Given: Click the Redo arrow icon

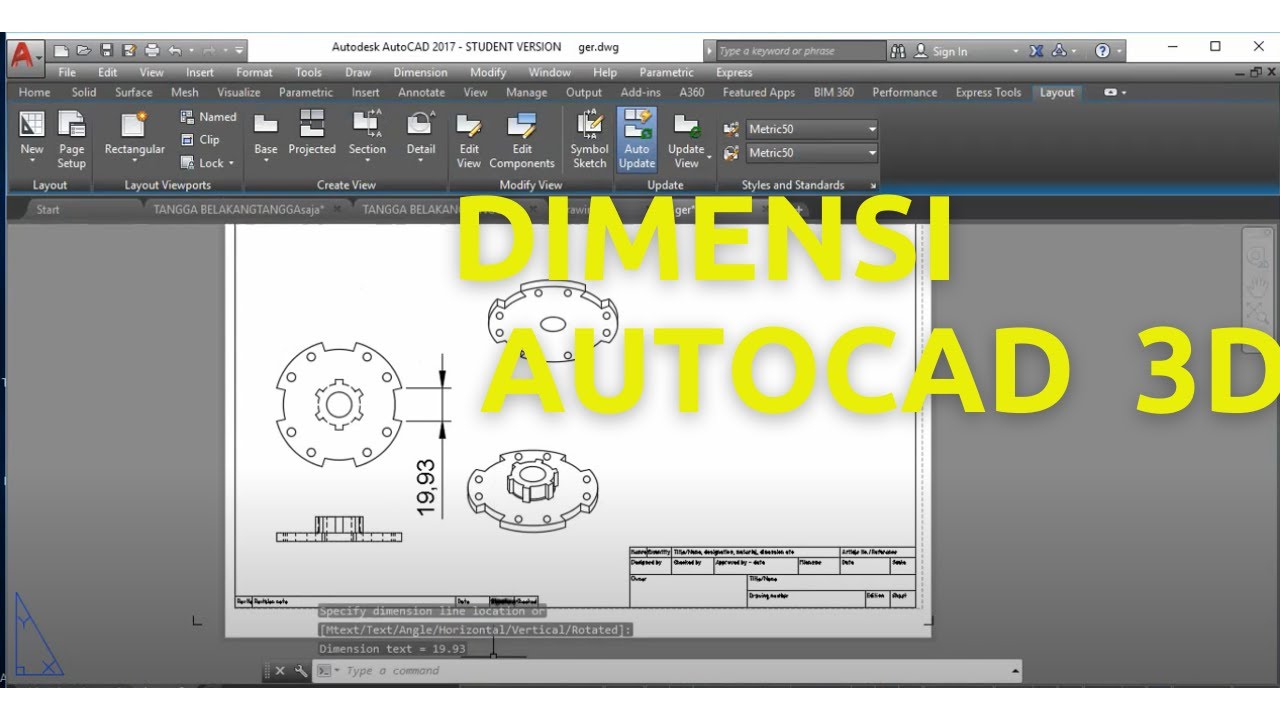Looking at the screenshot, I should pyautogui.click(x=209, y=50).
